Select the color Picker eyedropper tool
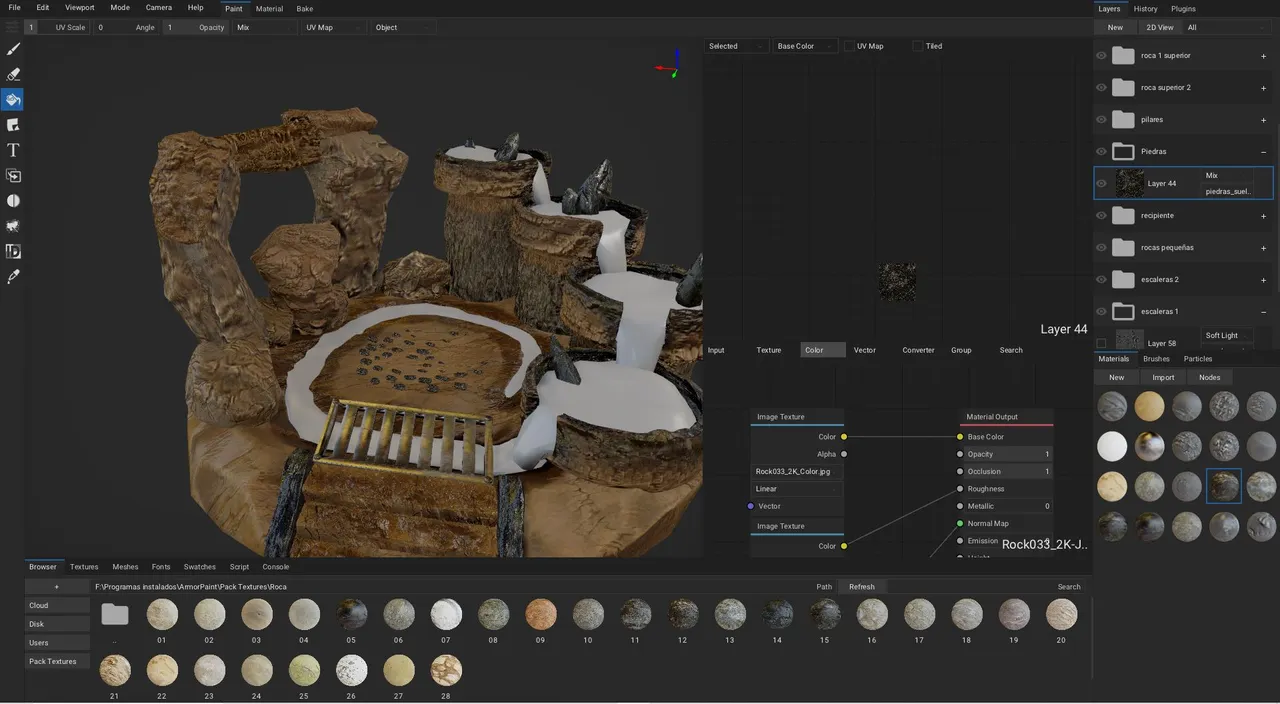 13,277
